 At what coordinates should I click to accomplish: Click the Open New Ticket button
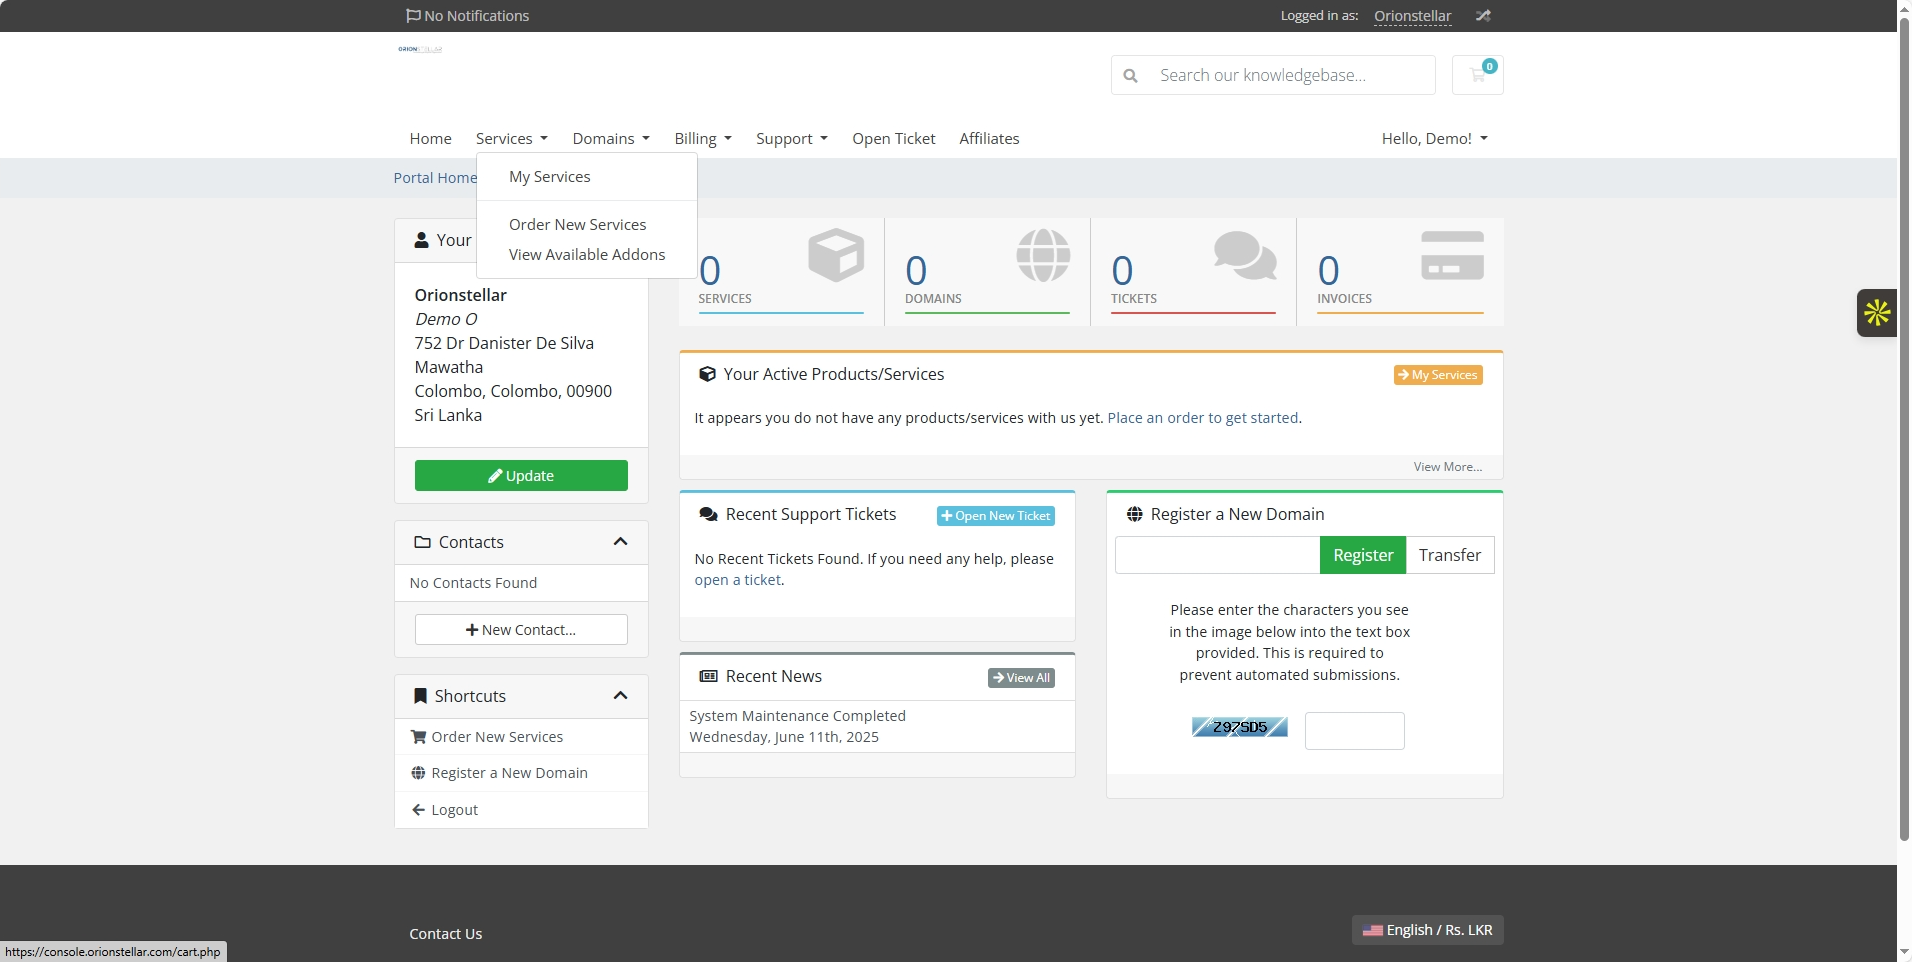(995, 516)
